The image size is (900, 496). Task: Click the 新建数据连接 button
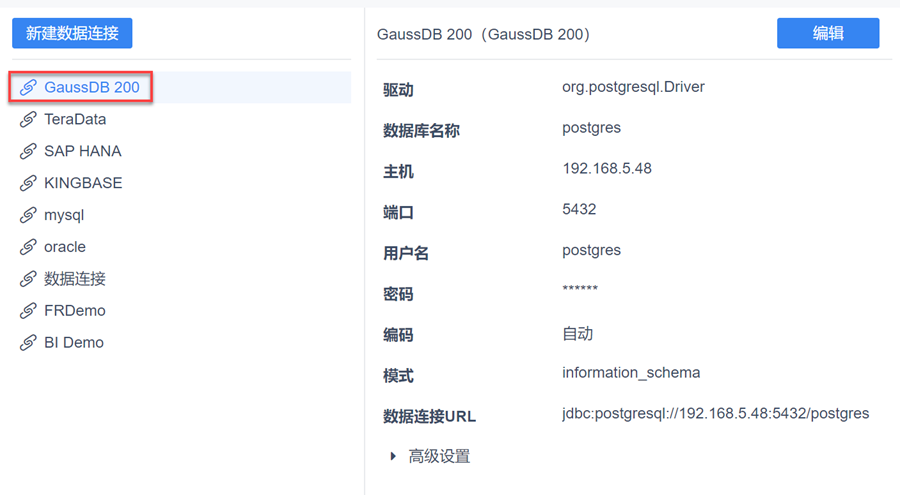(72, 33)
